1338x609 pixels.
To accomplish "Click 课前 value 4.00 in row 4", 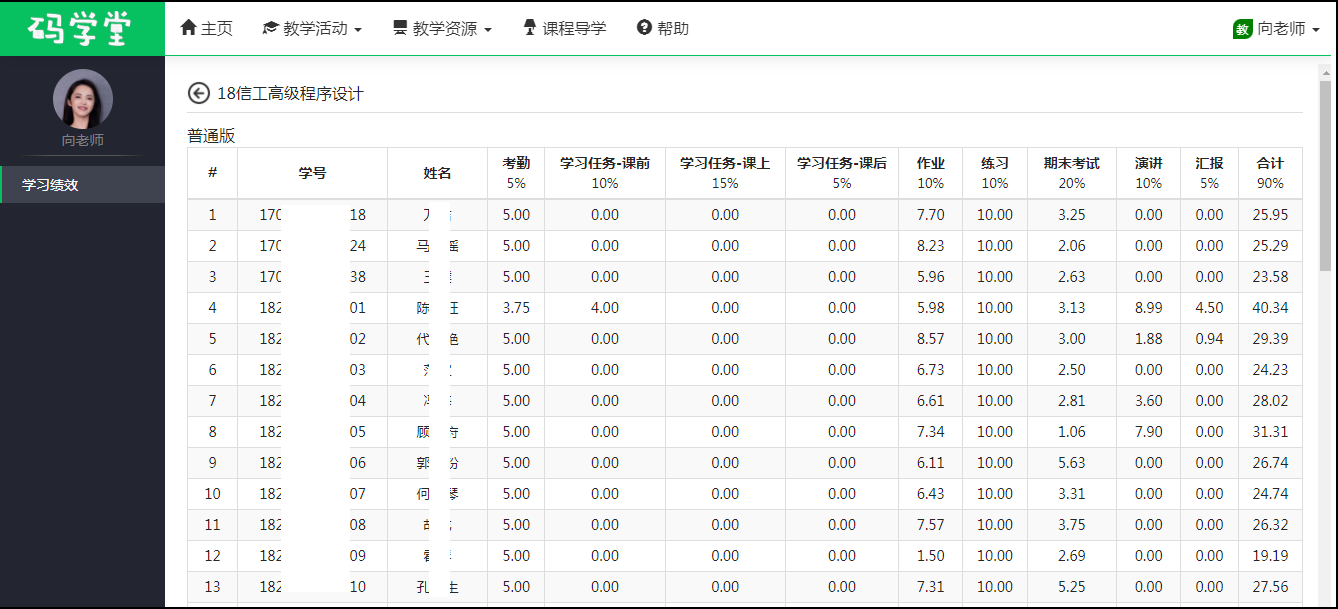I will tap(605, 308).
